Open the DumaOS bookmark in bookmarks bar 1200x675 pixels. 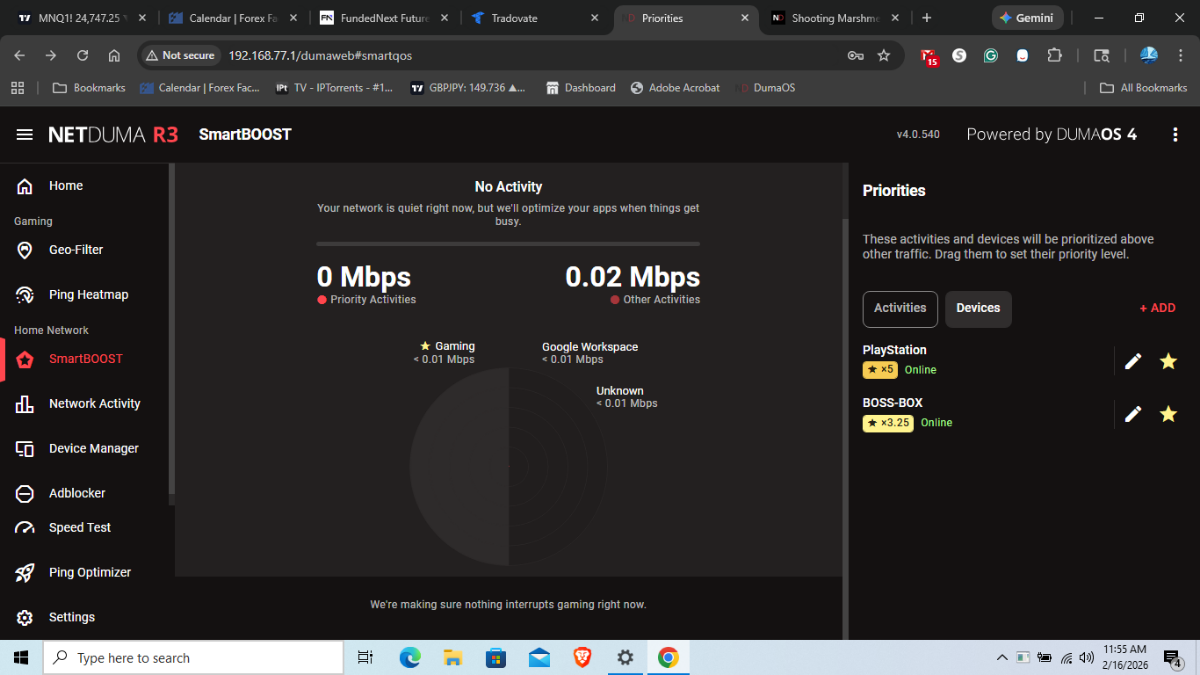coord(765,88)
